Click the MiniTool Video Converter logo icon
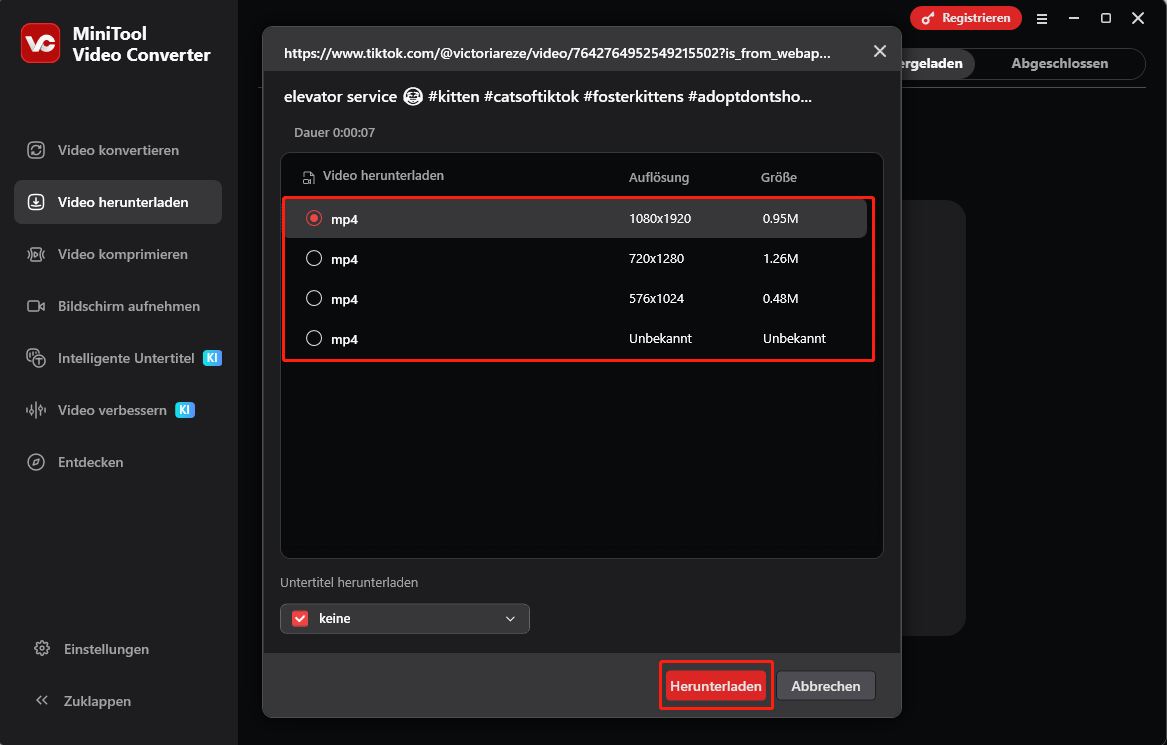Viewport: 1167px width, 745px height. coord(40,43)
